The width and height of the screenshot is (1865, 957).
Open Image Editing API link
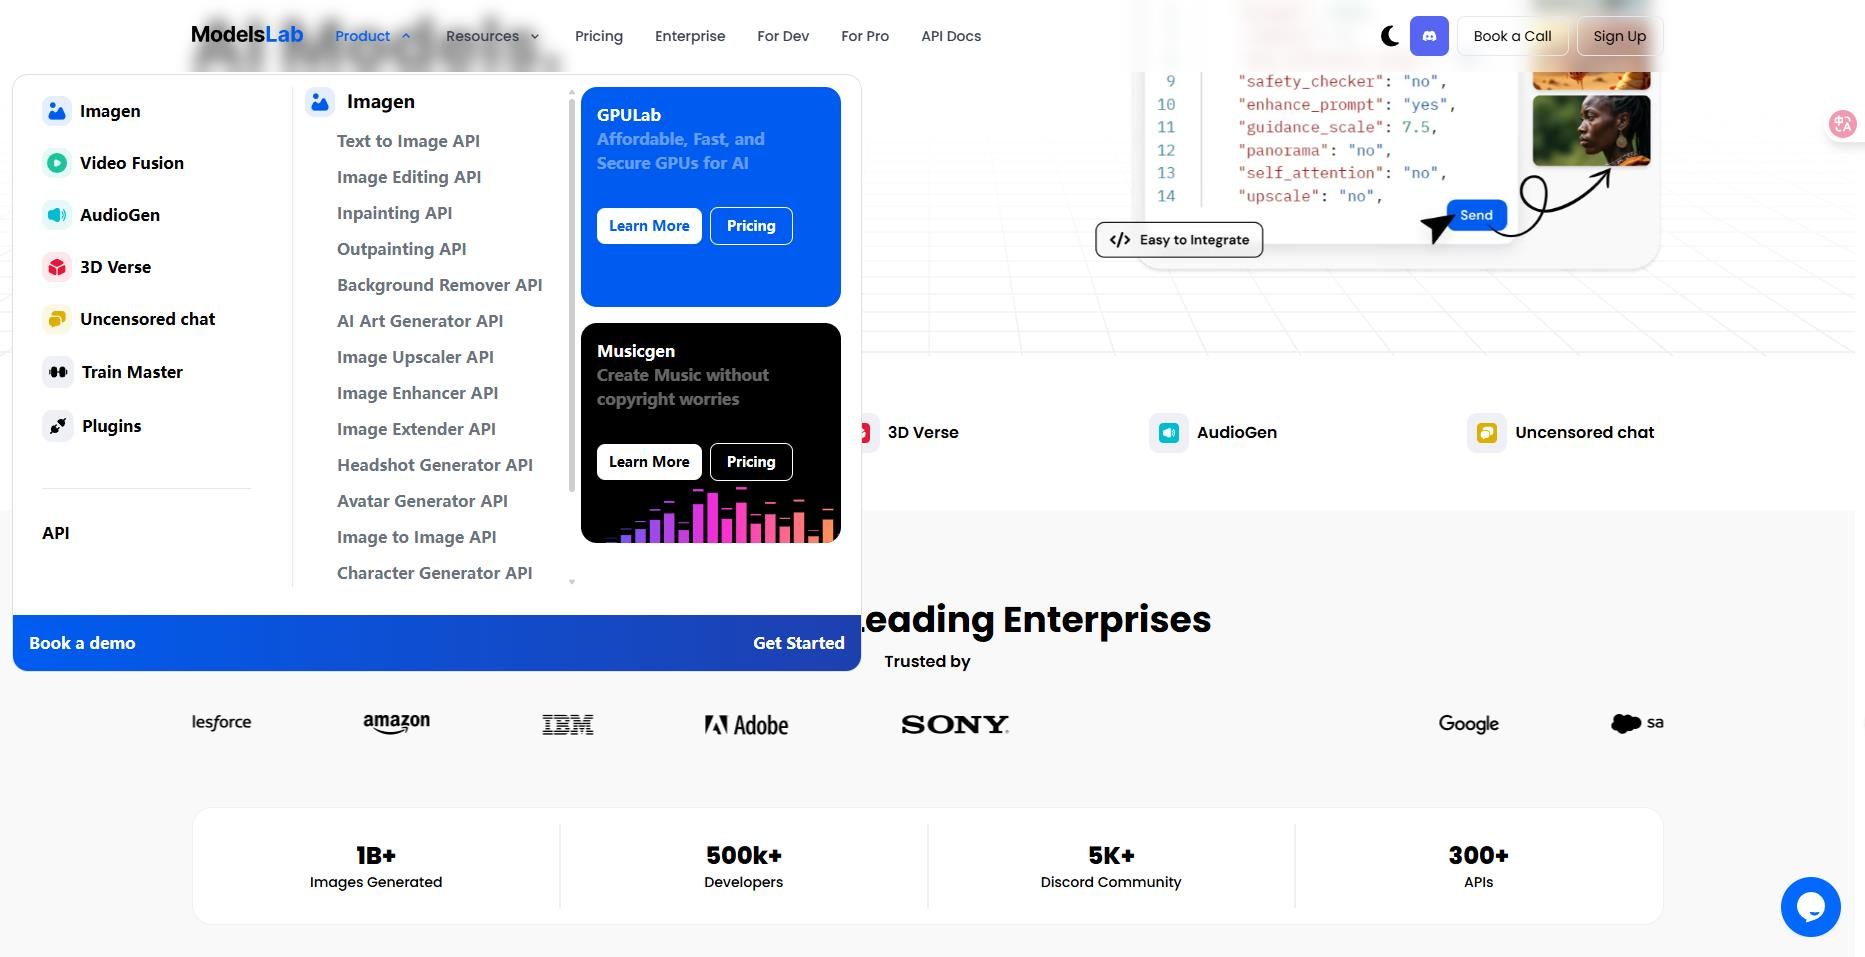[x=409, y=177]
